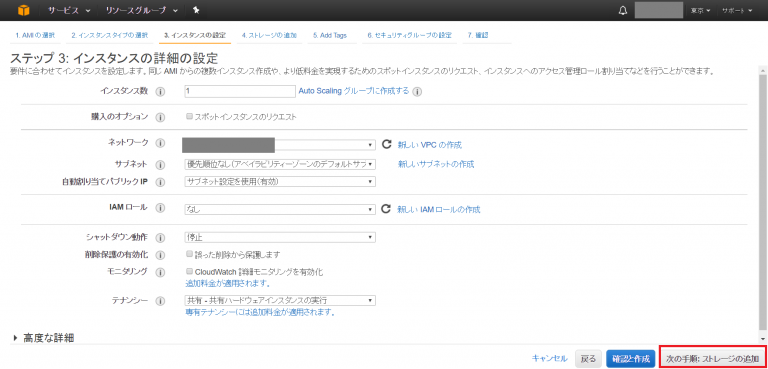Focus the インスタンス数 input field
768x369 pixels.
click(x=240, y=91)
